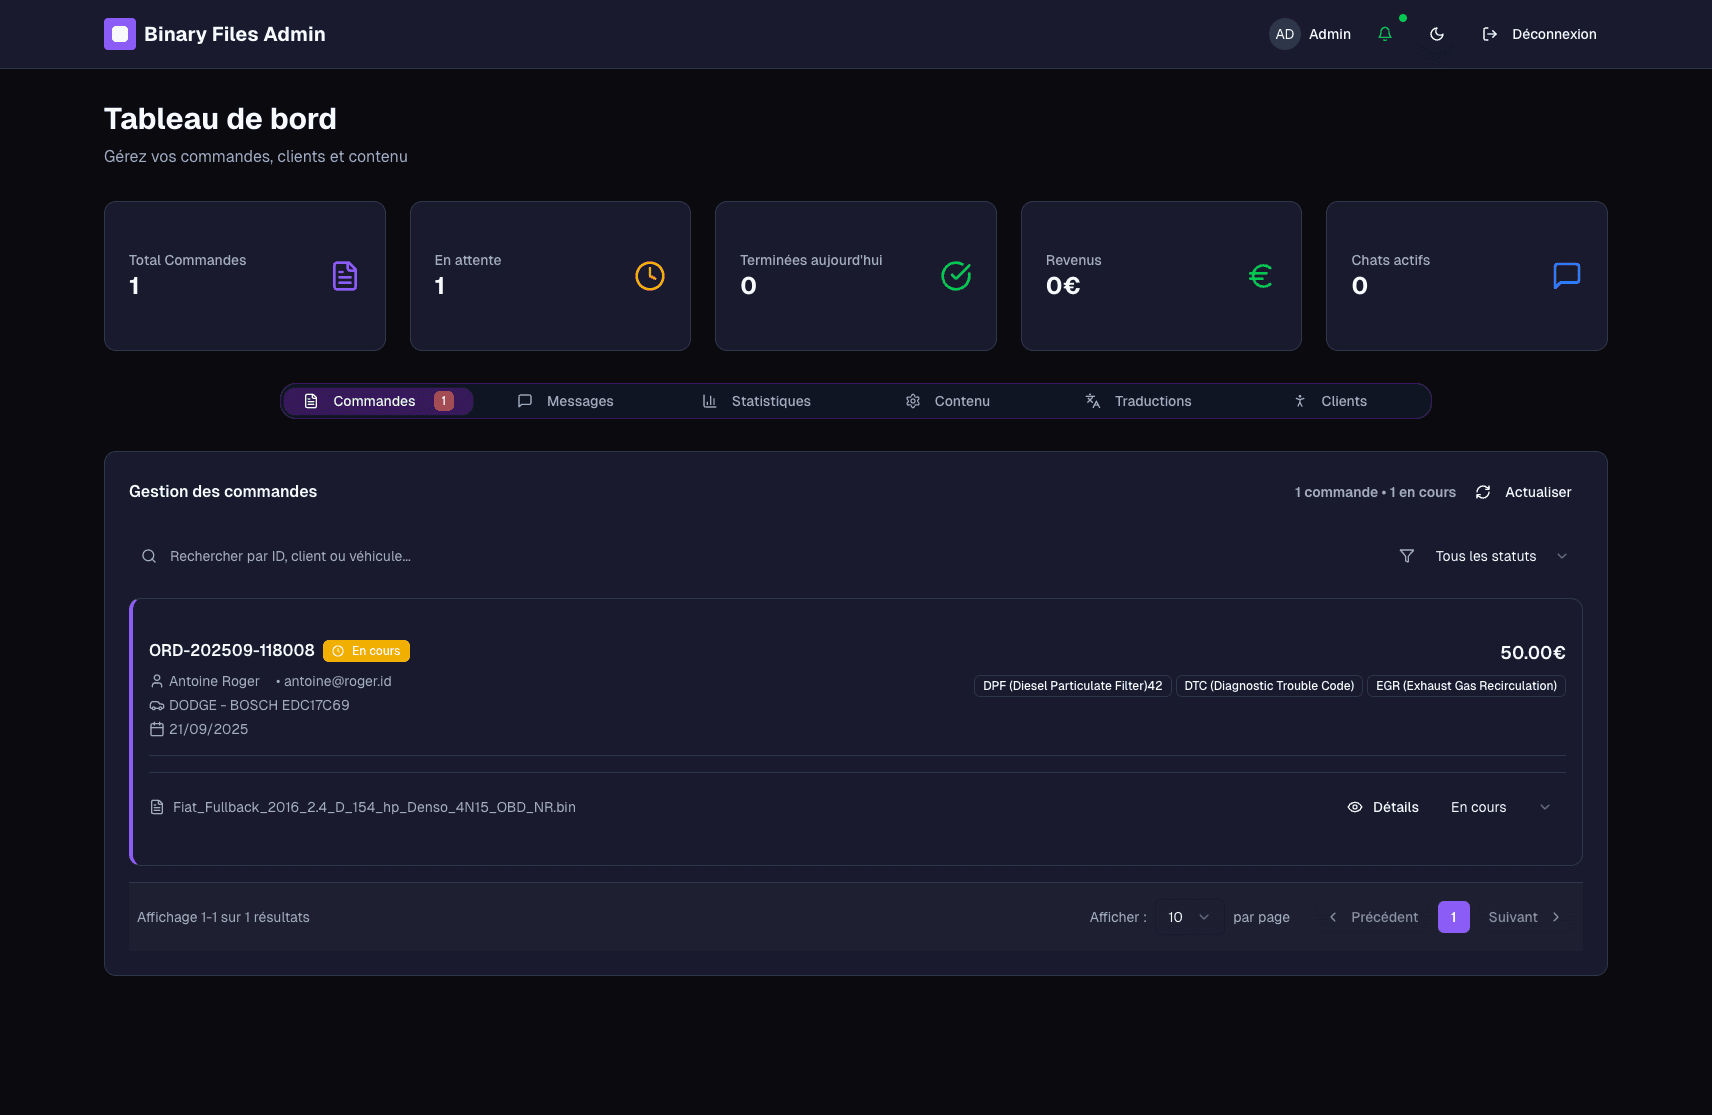Click the Revenus euro icon
This screenshot has width=1712, height=1115.
point(1261,276)
